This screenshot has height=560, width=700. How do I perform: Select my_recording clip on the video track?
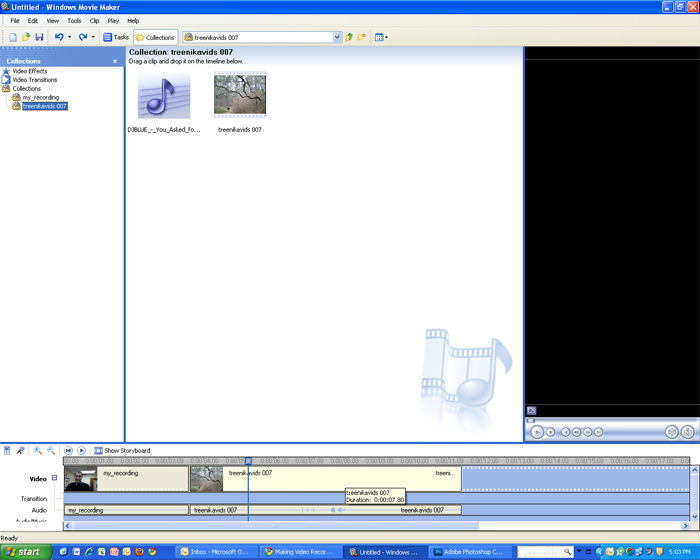click(x=126, y=479)
